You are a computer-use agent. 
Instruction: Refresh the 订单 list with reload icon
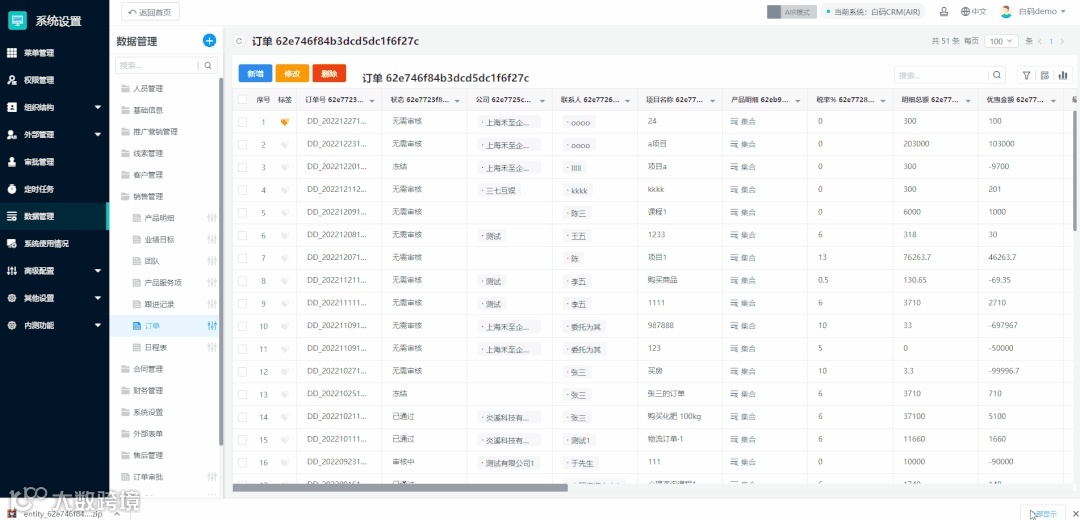[239, 41]
